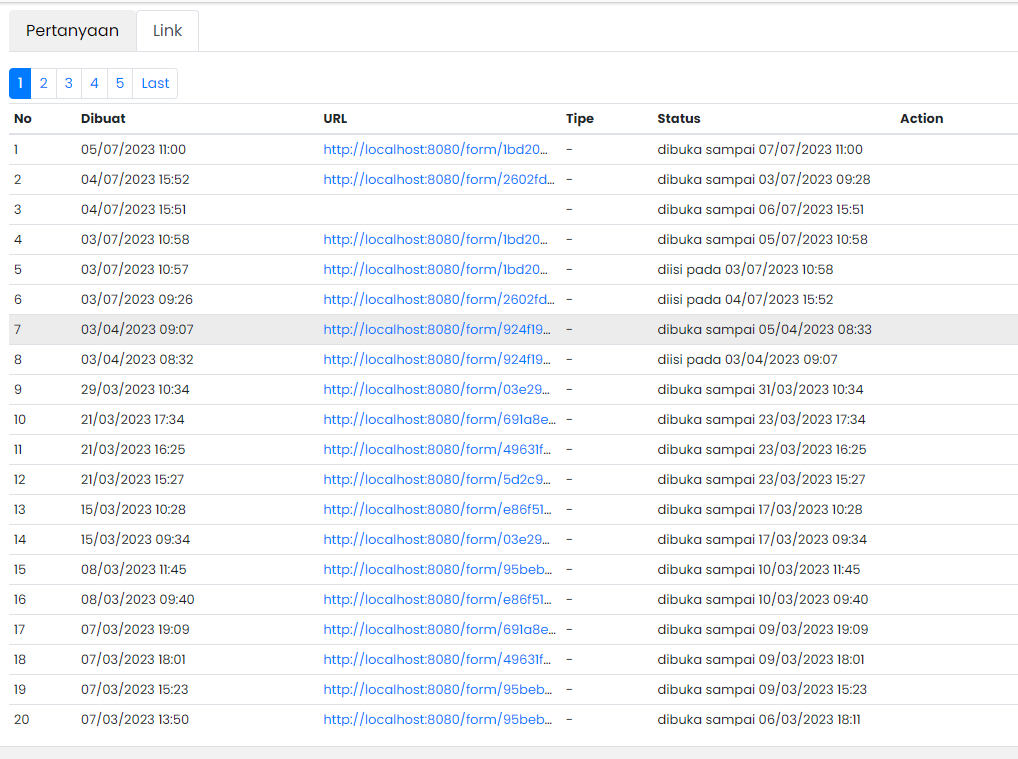Open the 49631f form link in row 11
1018x759 pixels.
(x=439, y=449)
